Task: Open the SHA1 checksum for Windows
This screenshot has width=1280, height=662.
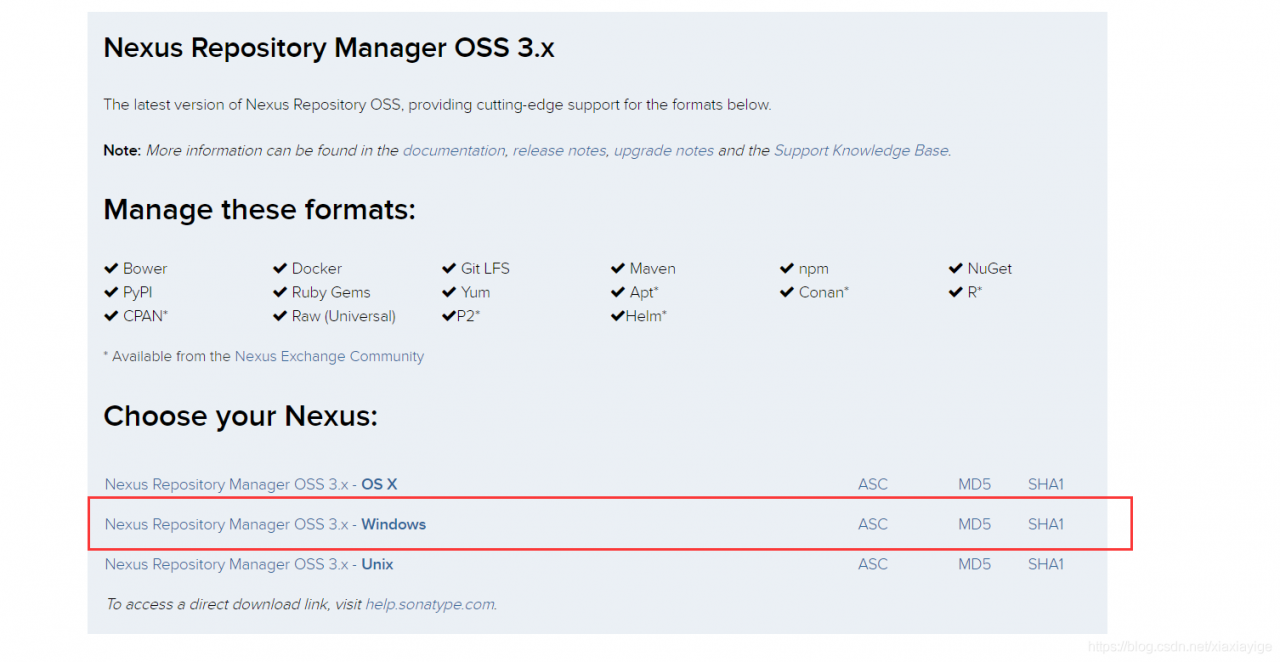Action: pos(1046,524)
